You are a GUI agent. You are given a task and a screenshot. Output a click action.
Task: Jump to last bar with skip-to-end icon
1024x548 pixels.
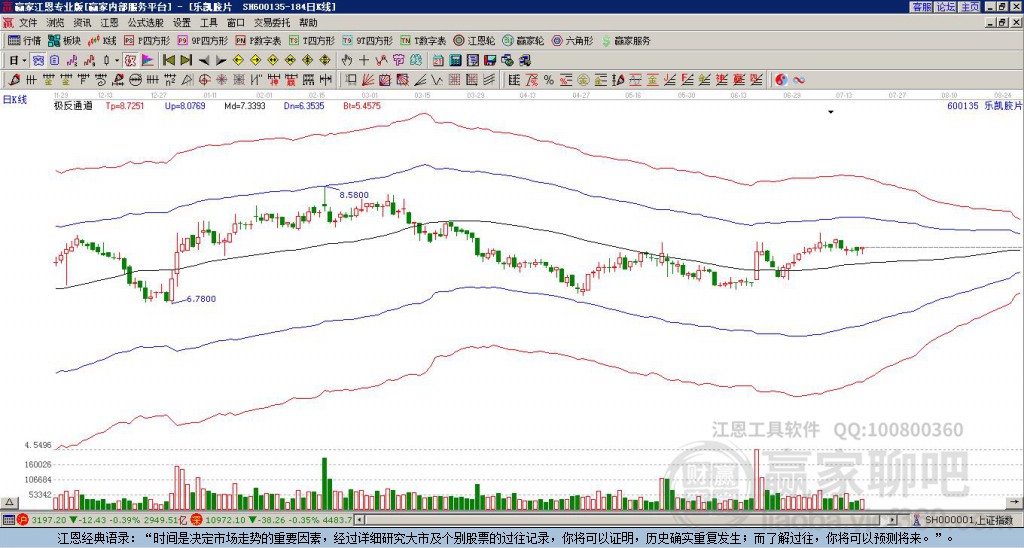[185, 60]
